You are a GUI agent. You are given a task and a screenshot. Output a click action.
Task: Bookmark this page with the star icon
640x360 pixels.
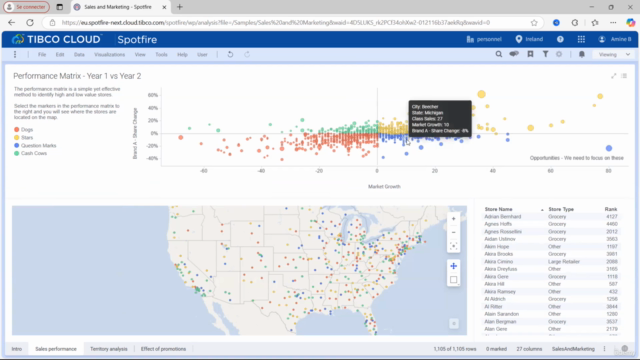(534, 22)
